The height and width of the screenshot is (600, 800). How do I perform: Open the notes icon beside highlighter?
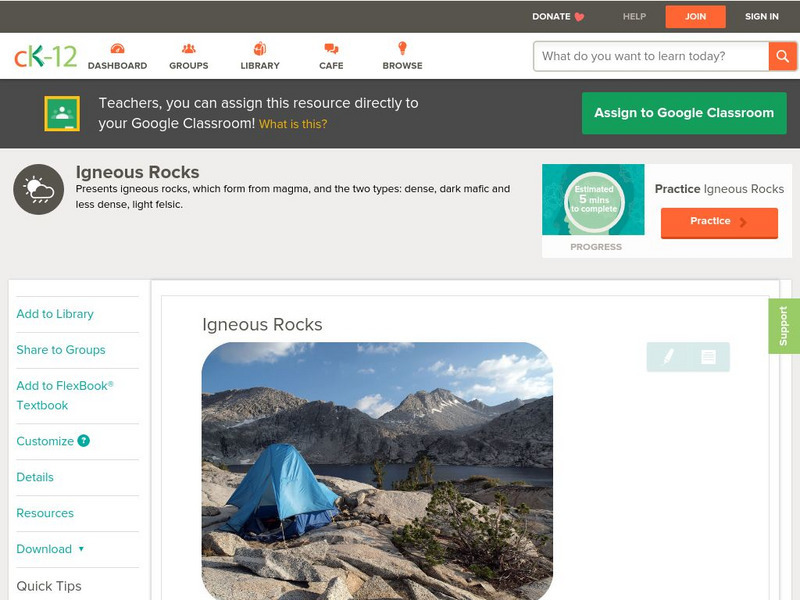(708, 357)
